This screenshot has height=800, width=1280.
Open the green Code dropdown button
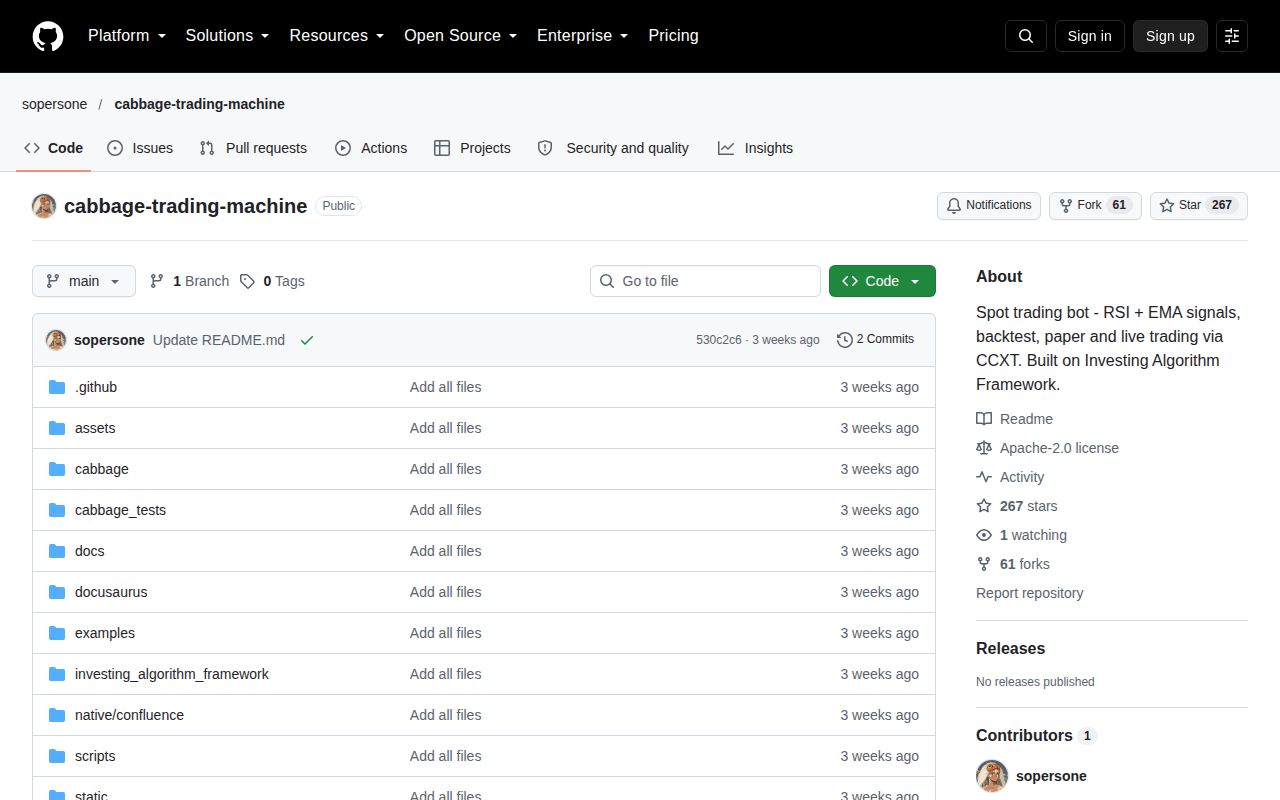(x=882, y=281)
